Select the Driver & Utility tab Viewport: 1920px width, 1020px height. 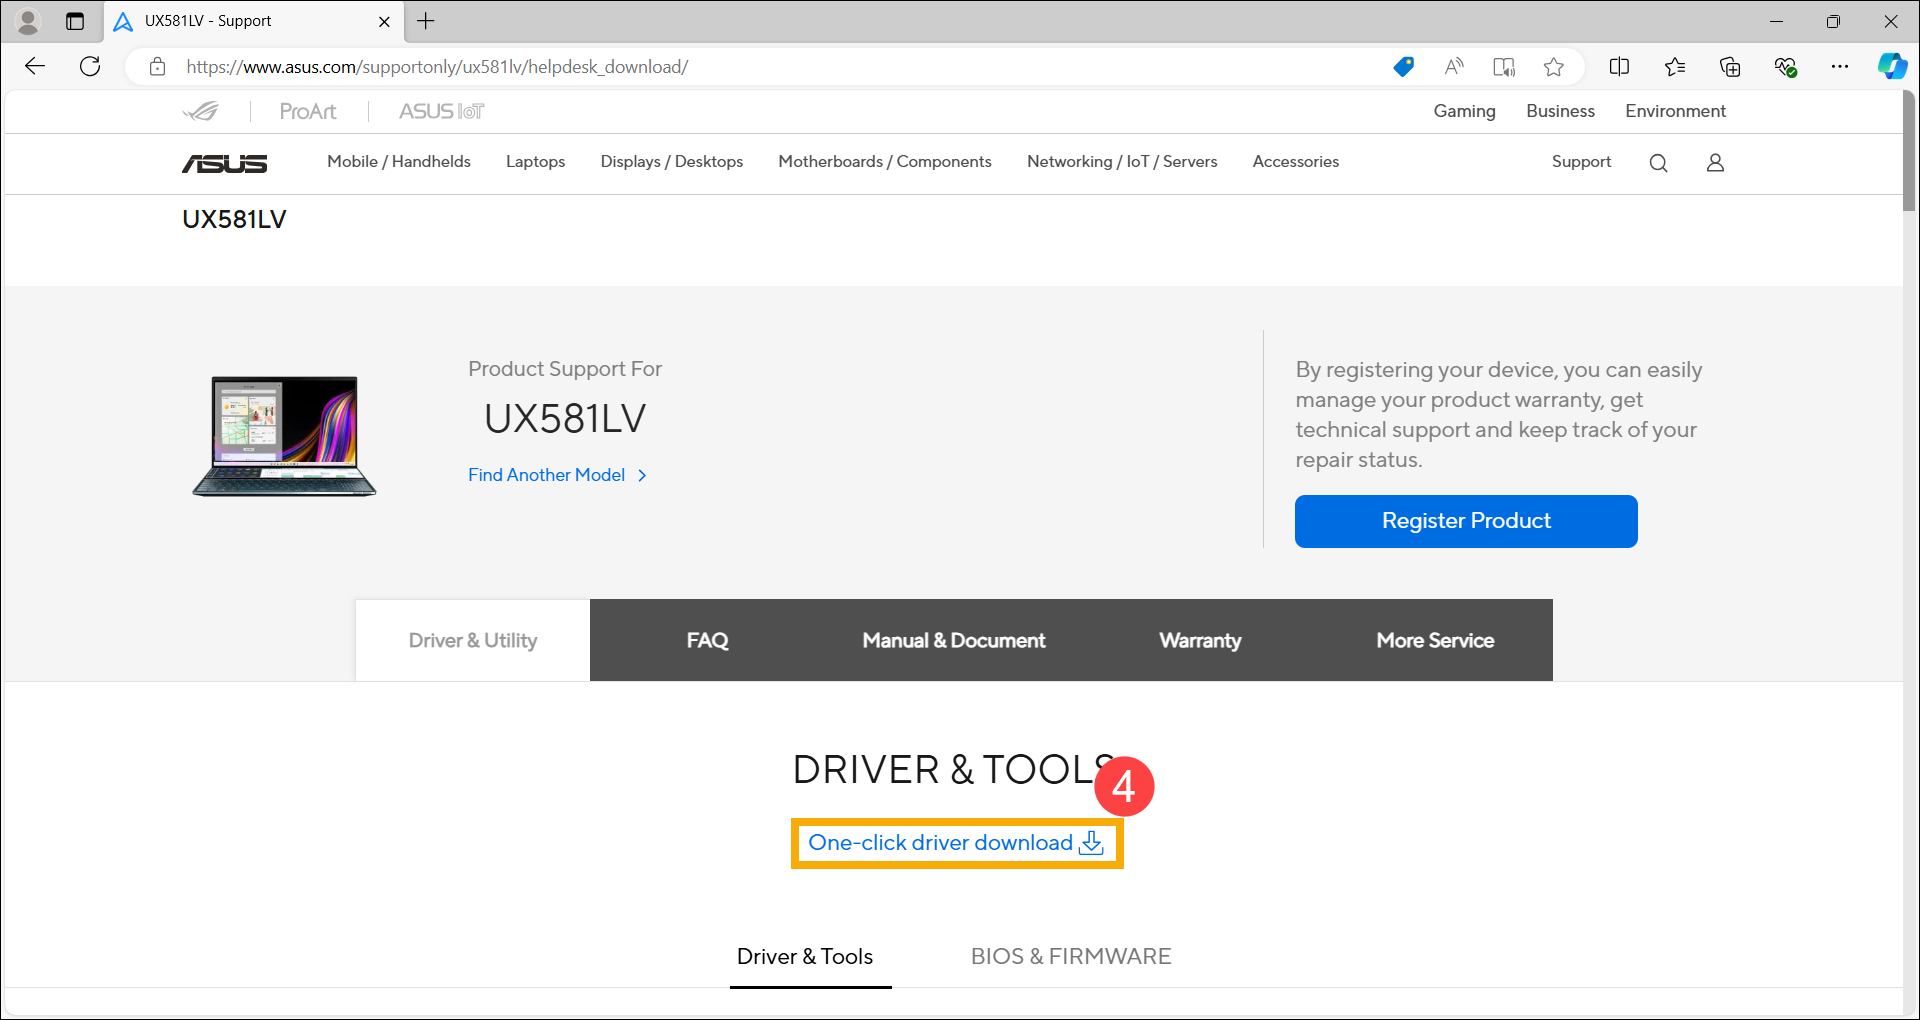coord(473,640)
